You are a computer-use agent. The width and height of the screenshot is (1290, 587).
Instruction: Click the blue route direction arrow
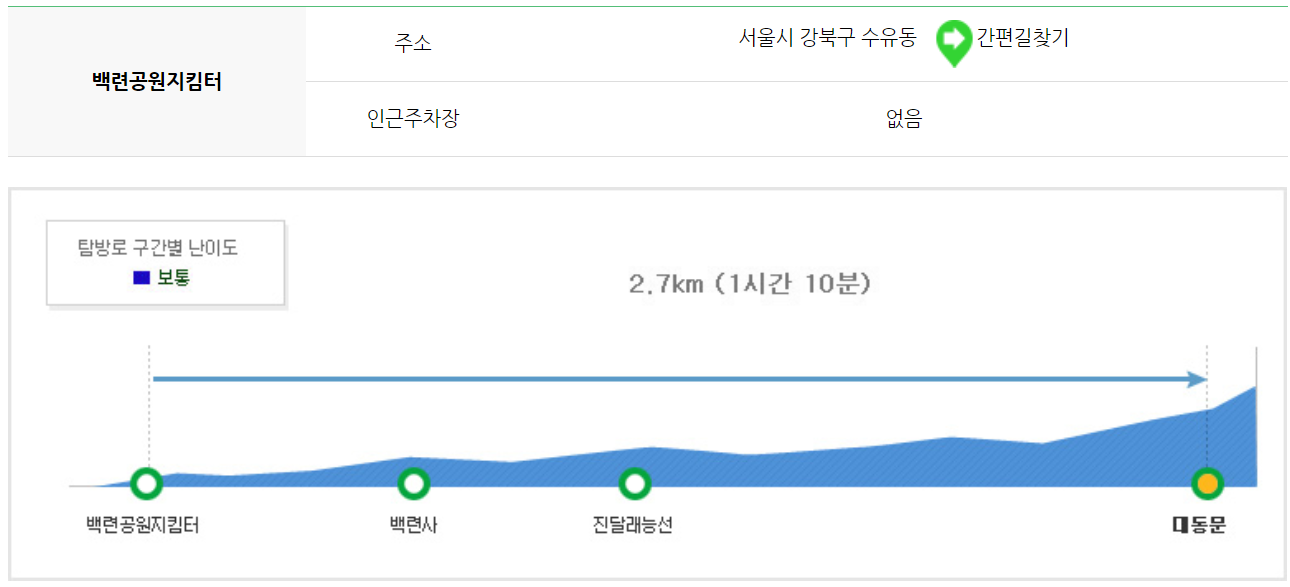pyautogui.click(x=680, y=379)
